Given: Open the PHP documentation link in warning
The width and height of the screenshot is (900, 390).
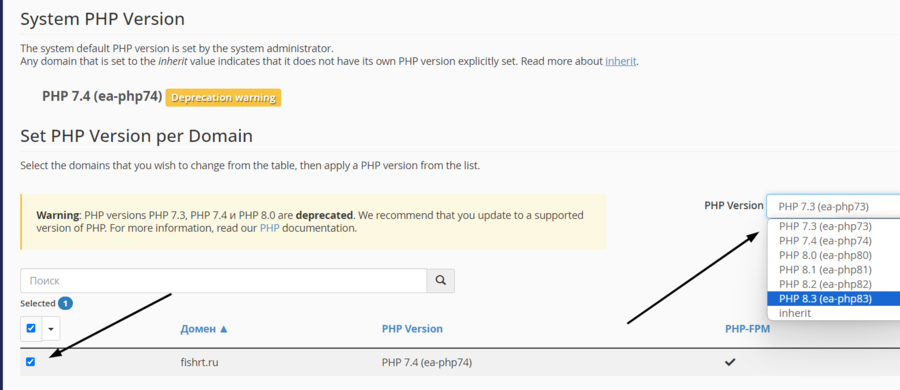Looking at the screenshot, I should point(270,228).
